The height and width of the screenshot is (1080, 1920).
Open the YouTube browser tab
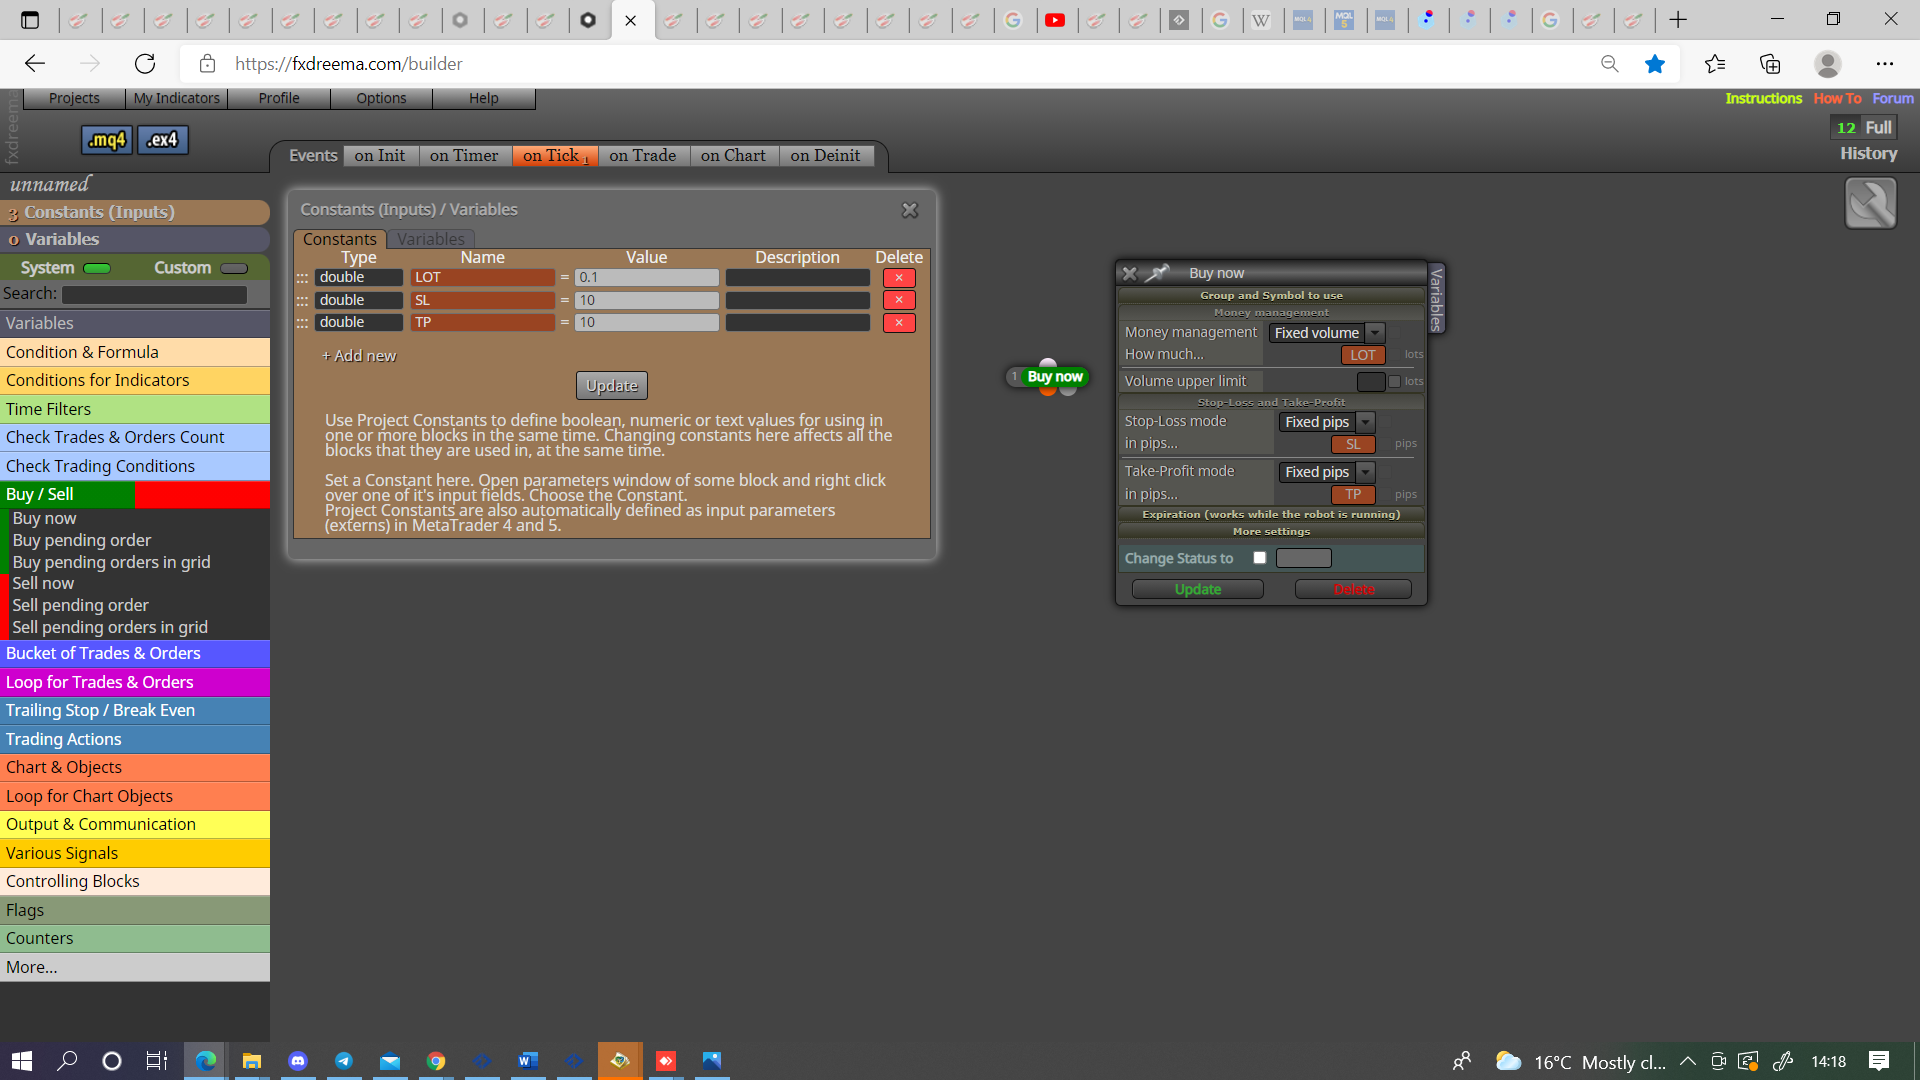pos(1055,20)
